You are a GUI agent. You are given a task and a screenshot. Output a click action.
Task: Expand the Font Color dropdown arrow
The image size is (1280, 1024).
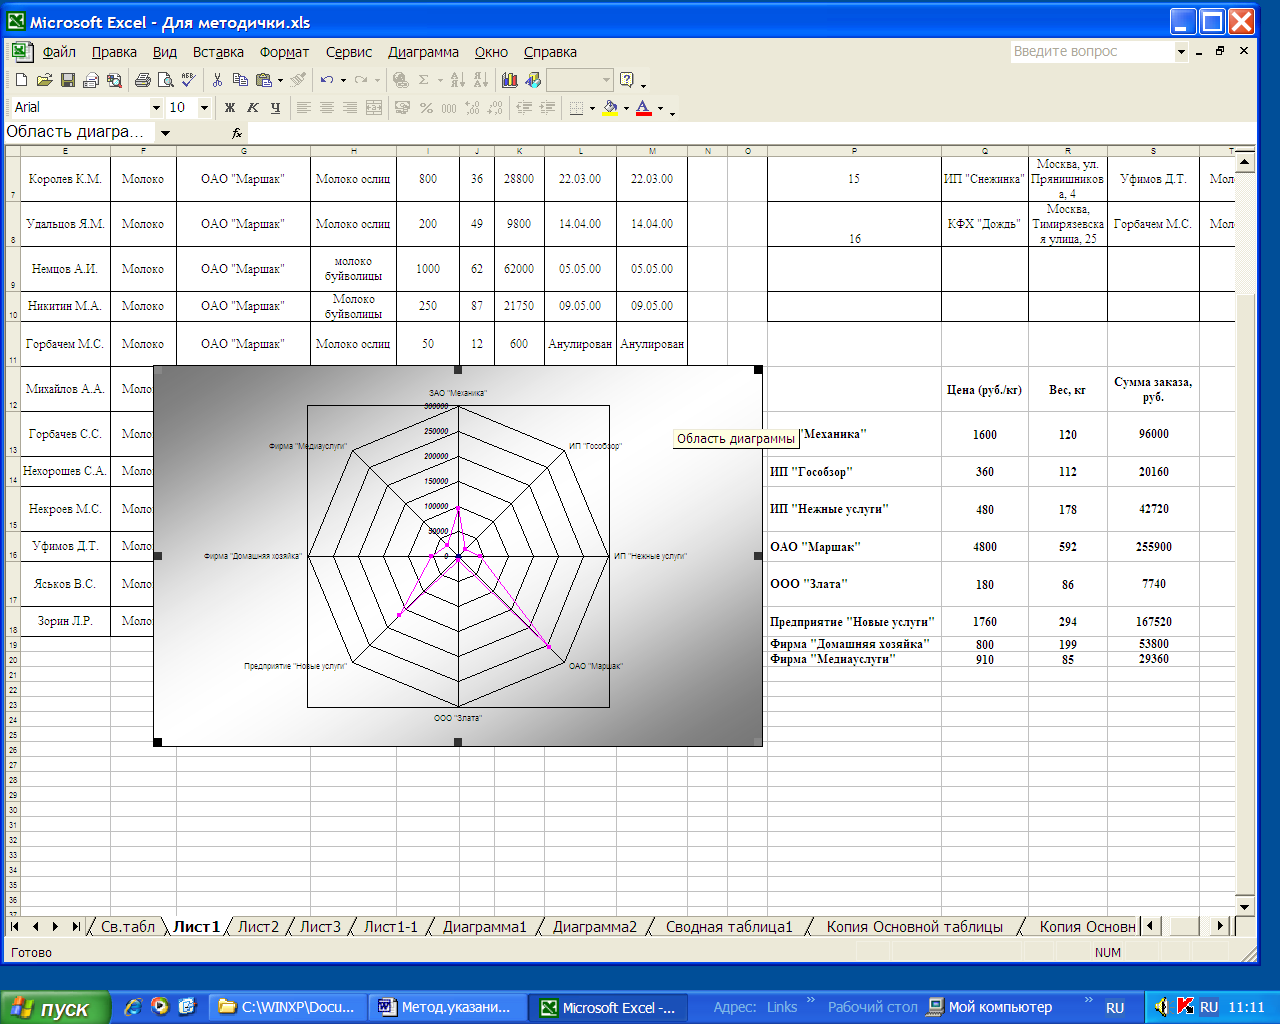[x=660, y=107]
